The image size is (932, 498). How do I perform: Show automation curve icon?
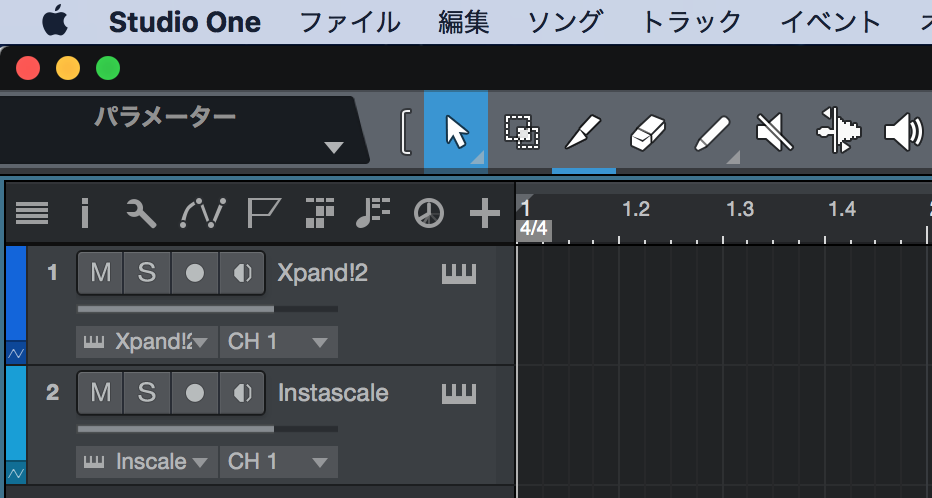pyautogui.click(x=203, y=213)
